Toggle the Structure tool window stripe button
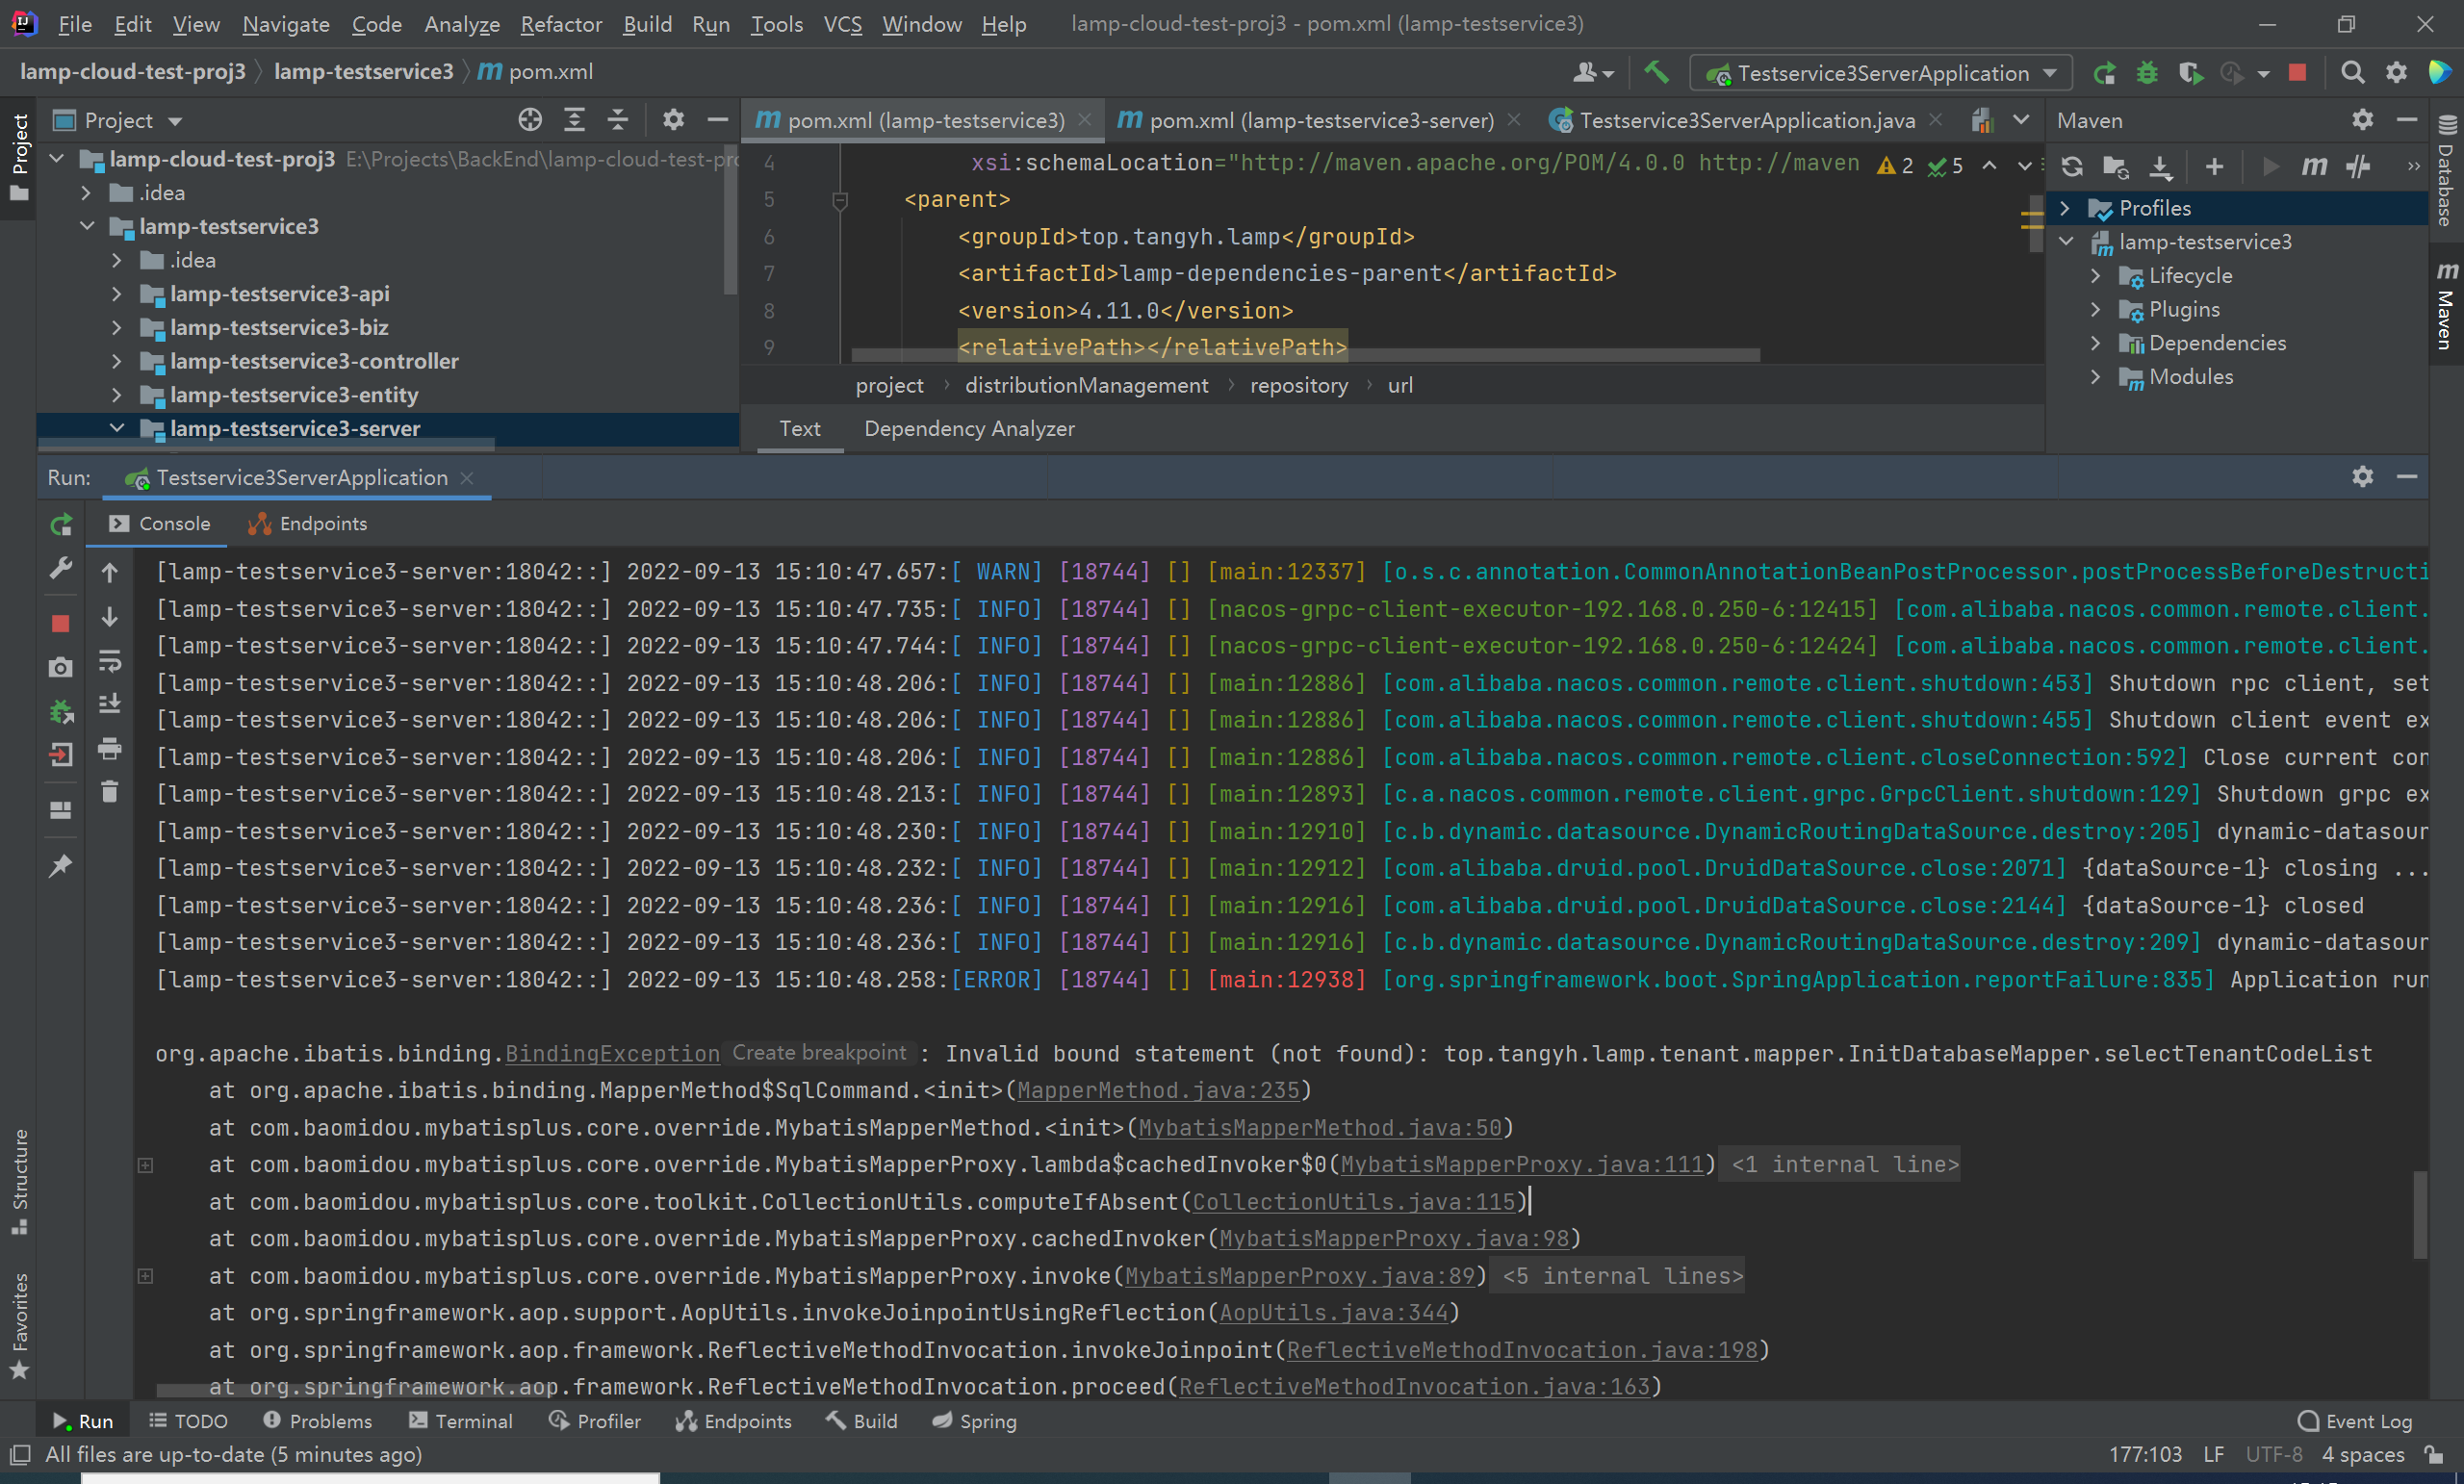The height and width of the screenshot is (1484, 2464). click(x=19, y=1182)
